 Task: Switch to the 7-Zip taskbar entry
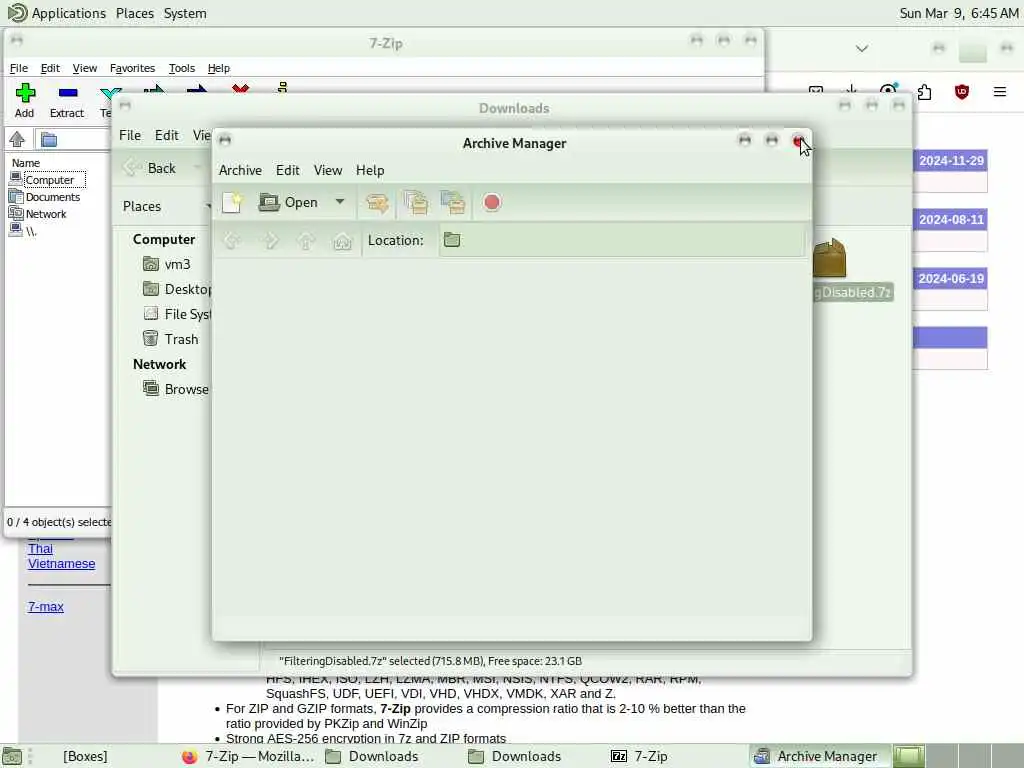640,756
